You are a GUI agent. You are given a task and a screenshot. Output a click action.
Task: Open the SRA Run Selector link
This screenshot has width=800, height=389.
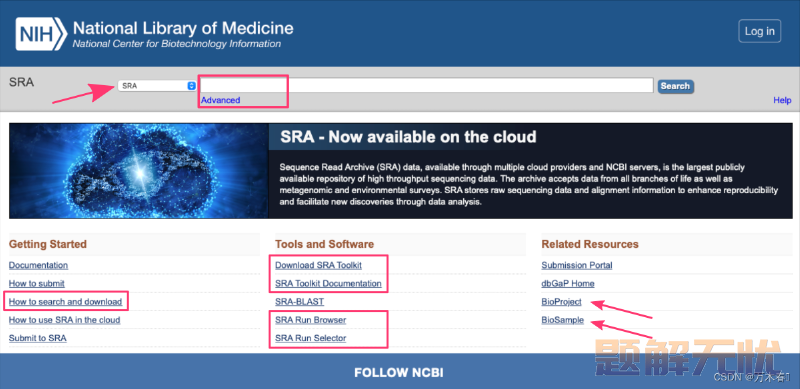(x=311, y=338)
